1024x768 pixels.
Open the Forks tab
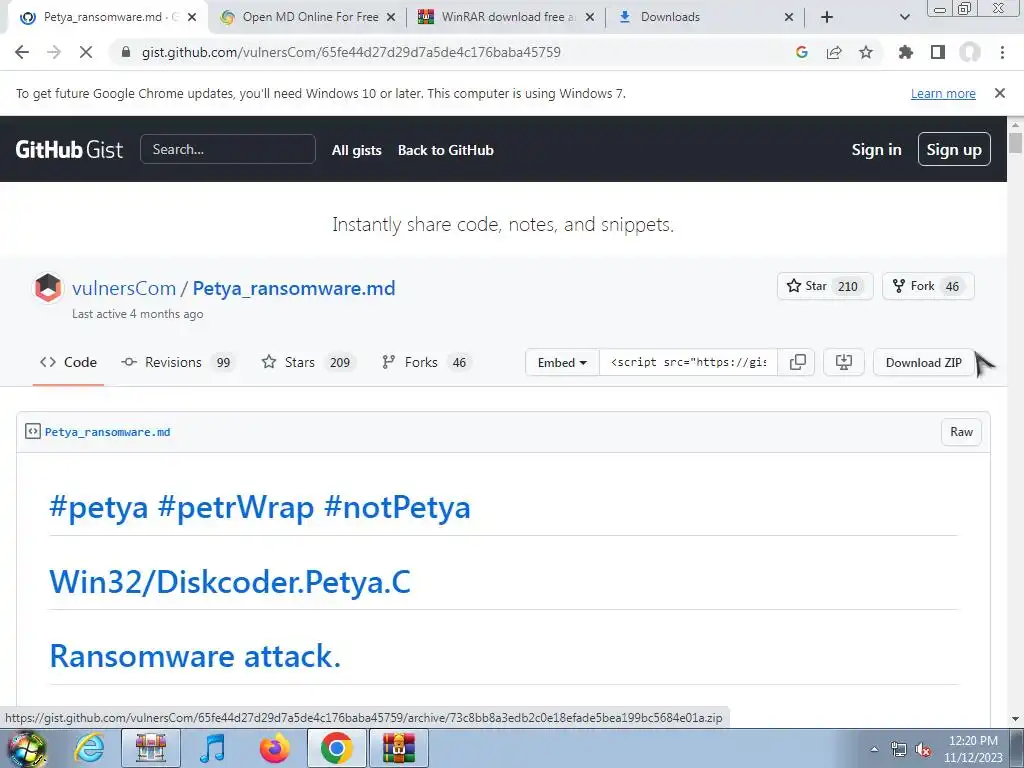pos(426,362)
